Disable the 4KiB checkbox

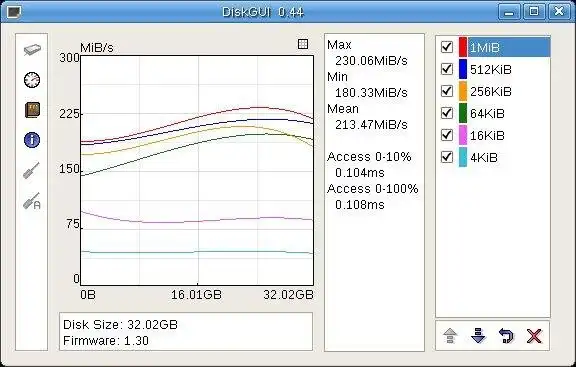[447, 157]
